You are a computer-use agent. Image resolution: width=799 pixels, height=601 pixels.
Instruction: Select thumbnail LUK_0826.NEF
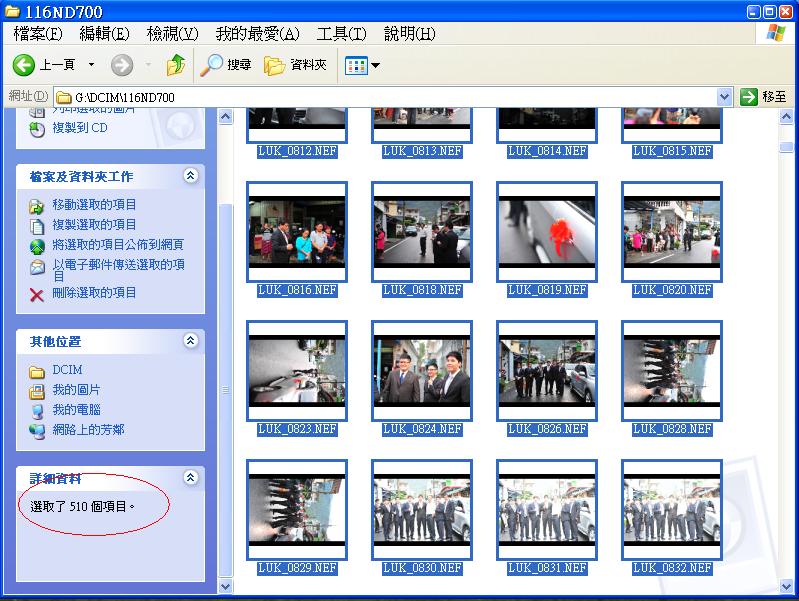pyautogui.click(x=547, y=371)
